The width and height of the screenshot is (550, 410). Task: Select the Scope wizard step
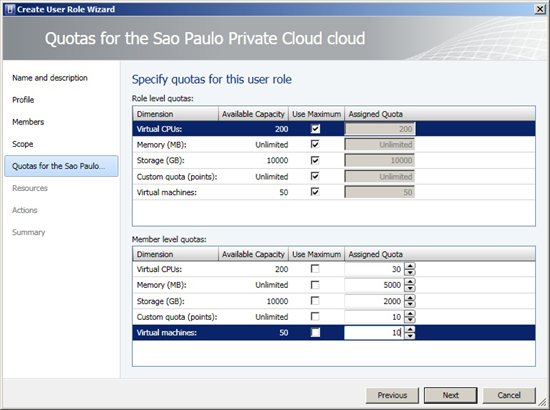point(22,144)
